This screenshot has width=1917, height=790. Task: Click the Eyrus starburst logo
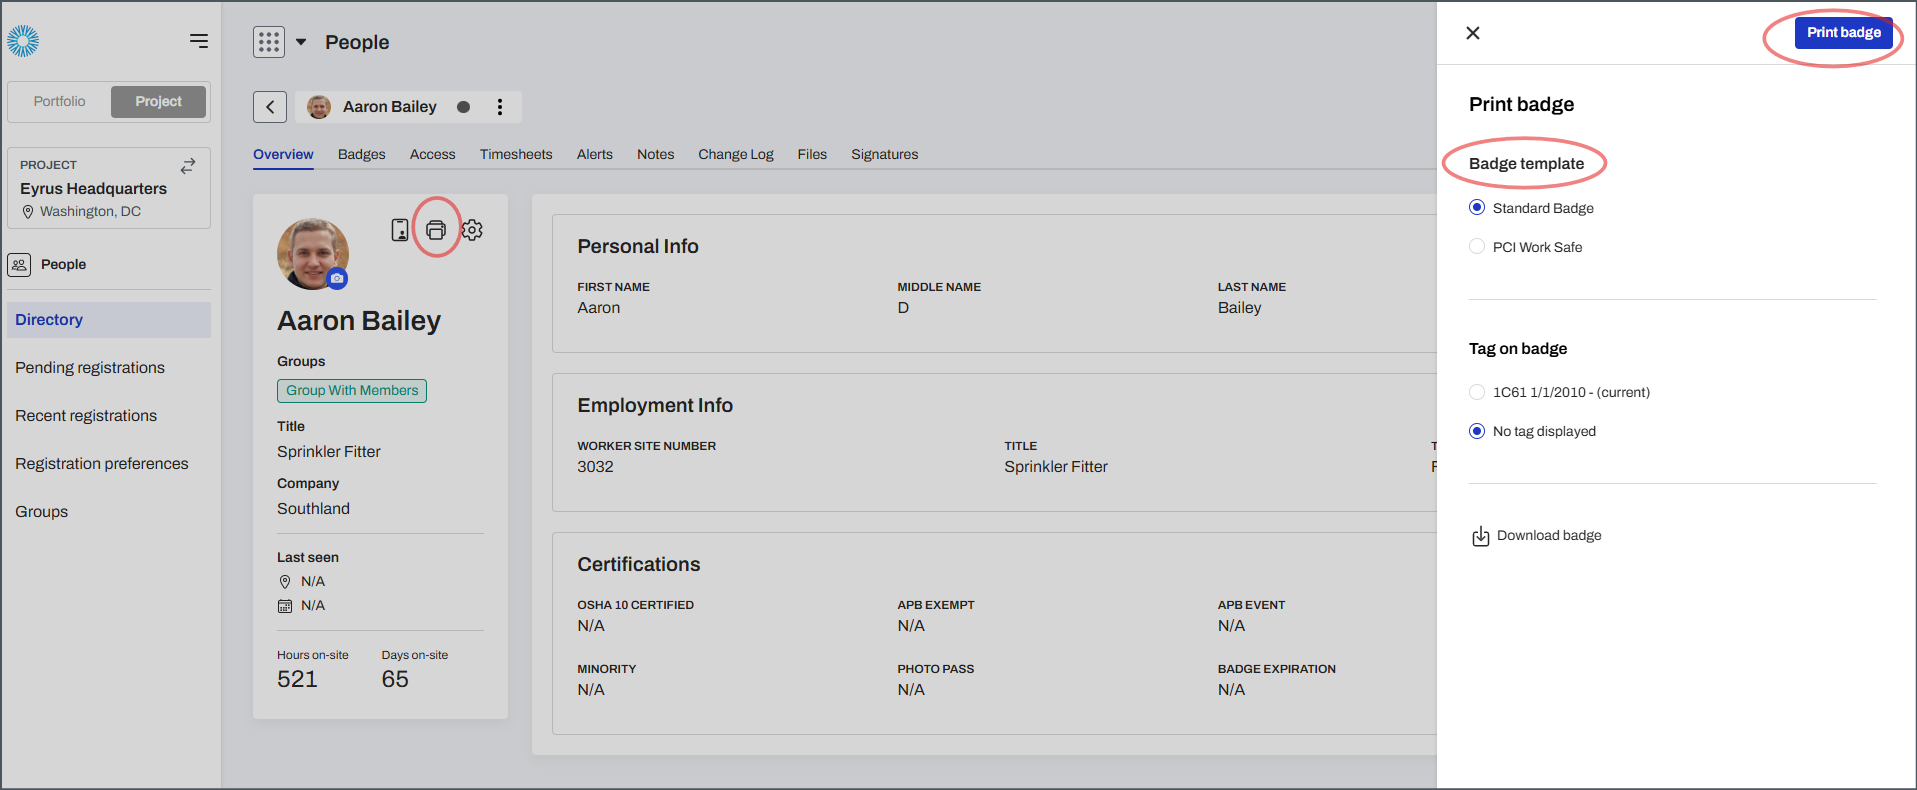point(23,41)
